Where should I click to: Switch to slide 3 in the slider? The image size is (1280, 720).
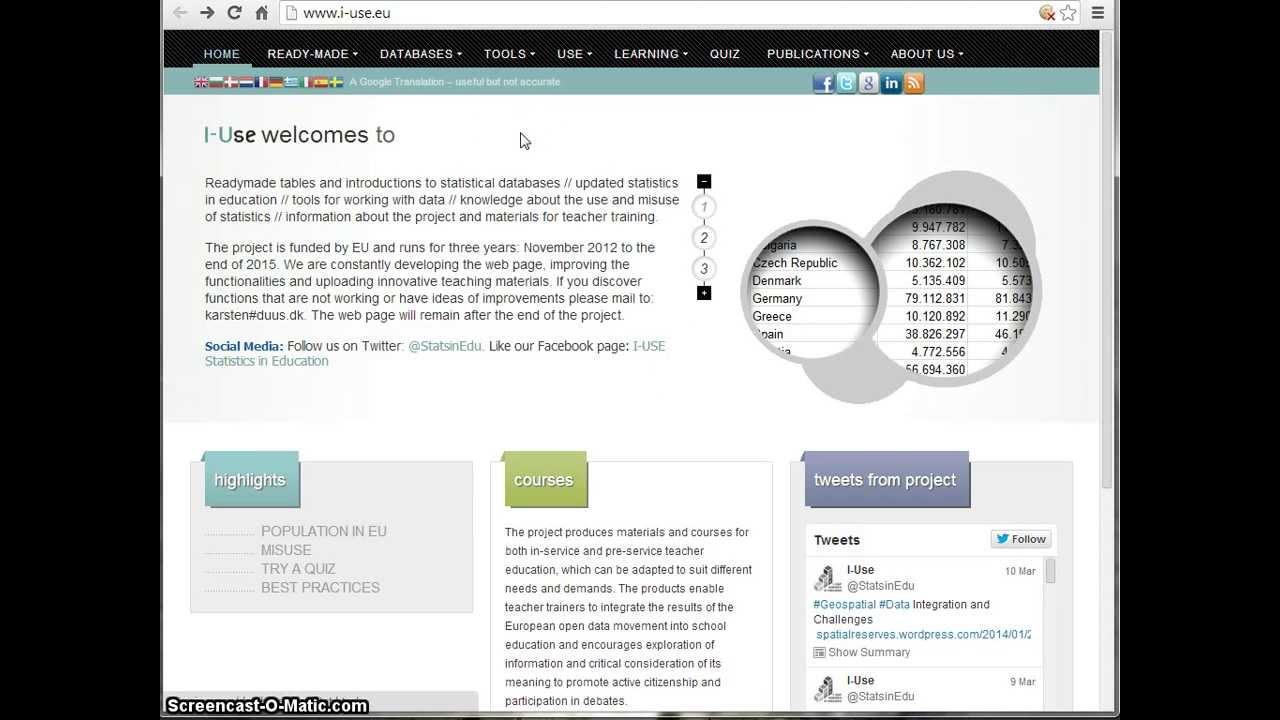click(x=704, y=268)
